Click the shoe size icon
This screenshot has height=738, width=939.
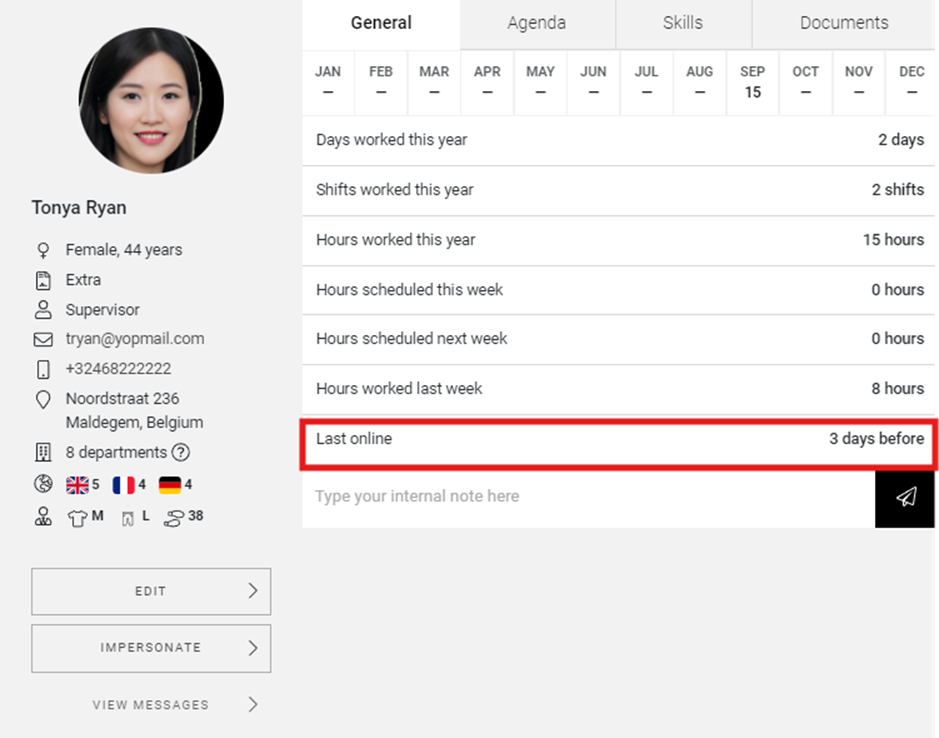click(x=173, y=517)
